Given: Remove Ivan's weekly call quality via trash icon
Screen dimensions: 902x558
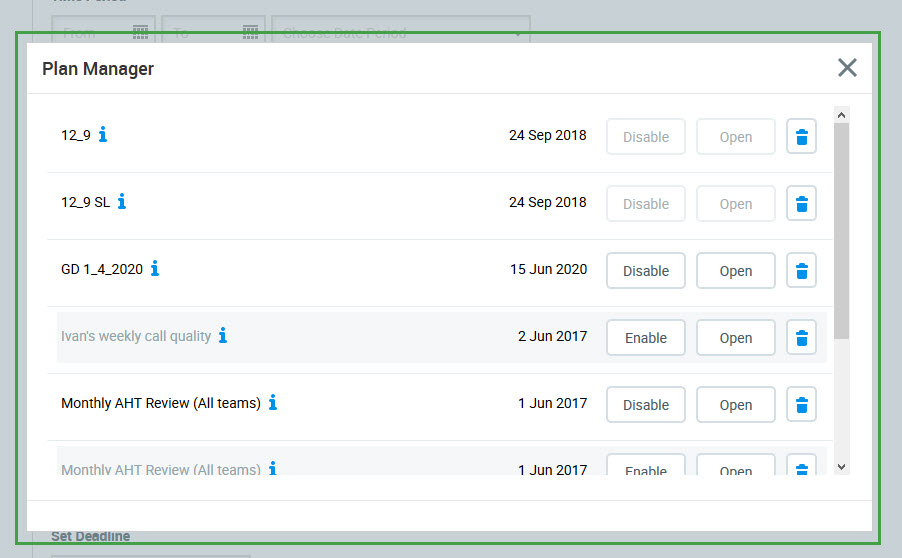Looking at the screenshot, I should [x=801, y=338].
